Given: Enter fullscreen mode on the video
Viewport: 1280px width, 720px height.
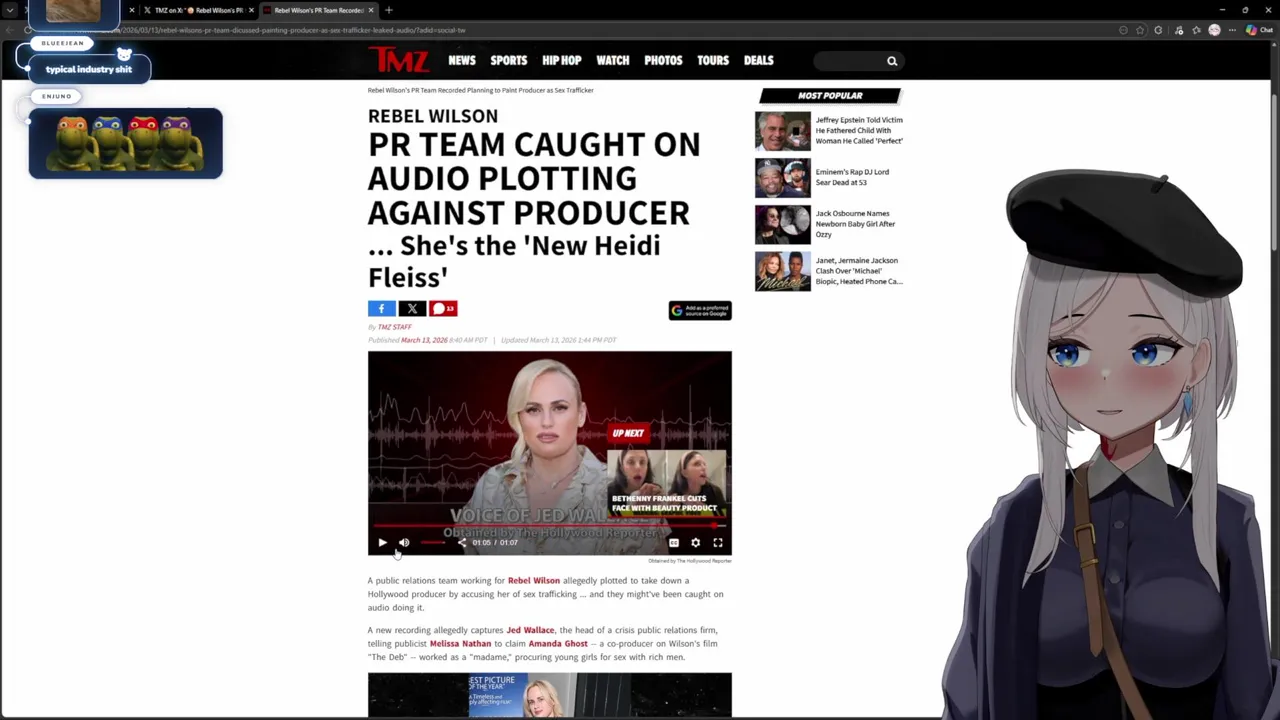Looking at the screenshot, I should [x=718, y=542].
